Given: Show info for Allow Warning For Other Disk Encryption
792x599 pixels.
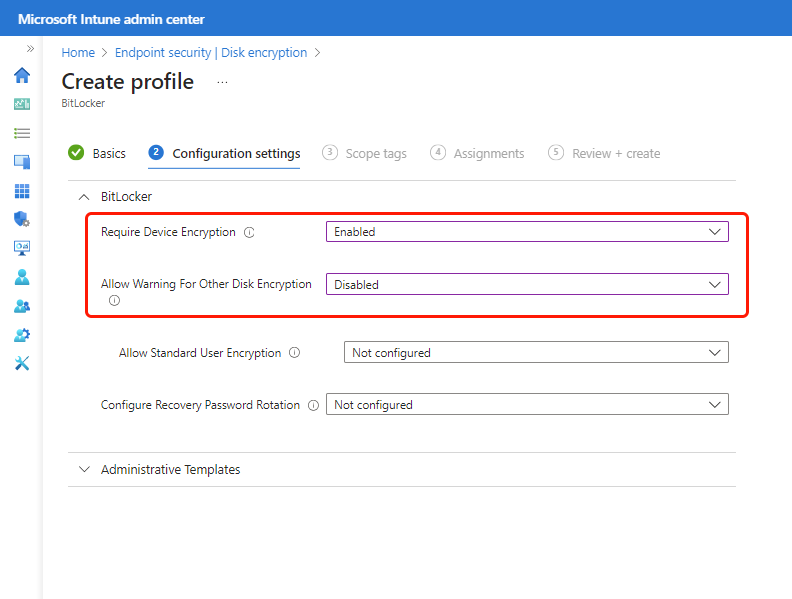Looking at the screenshot, I should [x=114, y=301].
